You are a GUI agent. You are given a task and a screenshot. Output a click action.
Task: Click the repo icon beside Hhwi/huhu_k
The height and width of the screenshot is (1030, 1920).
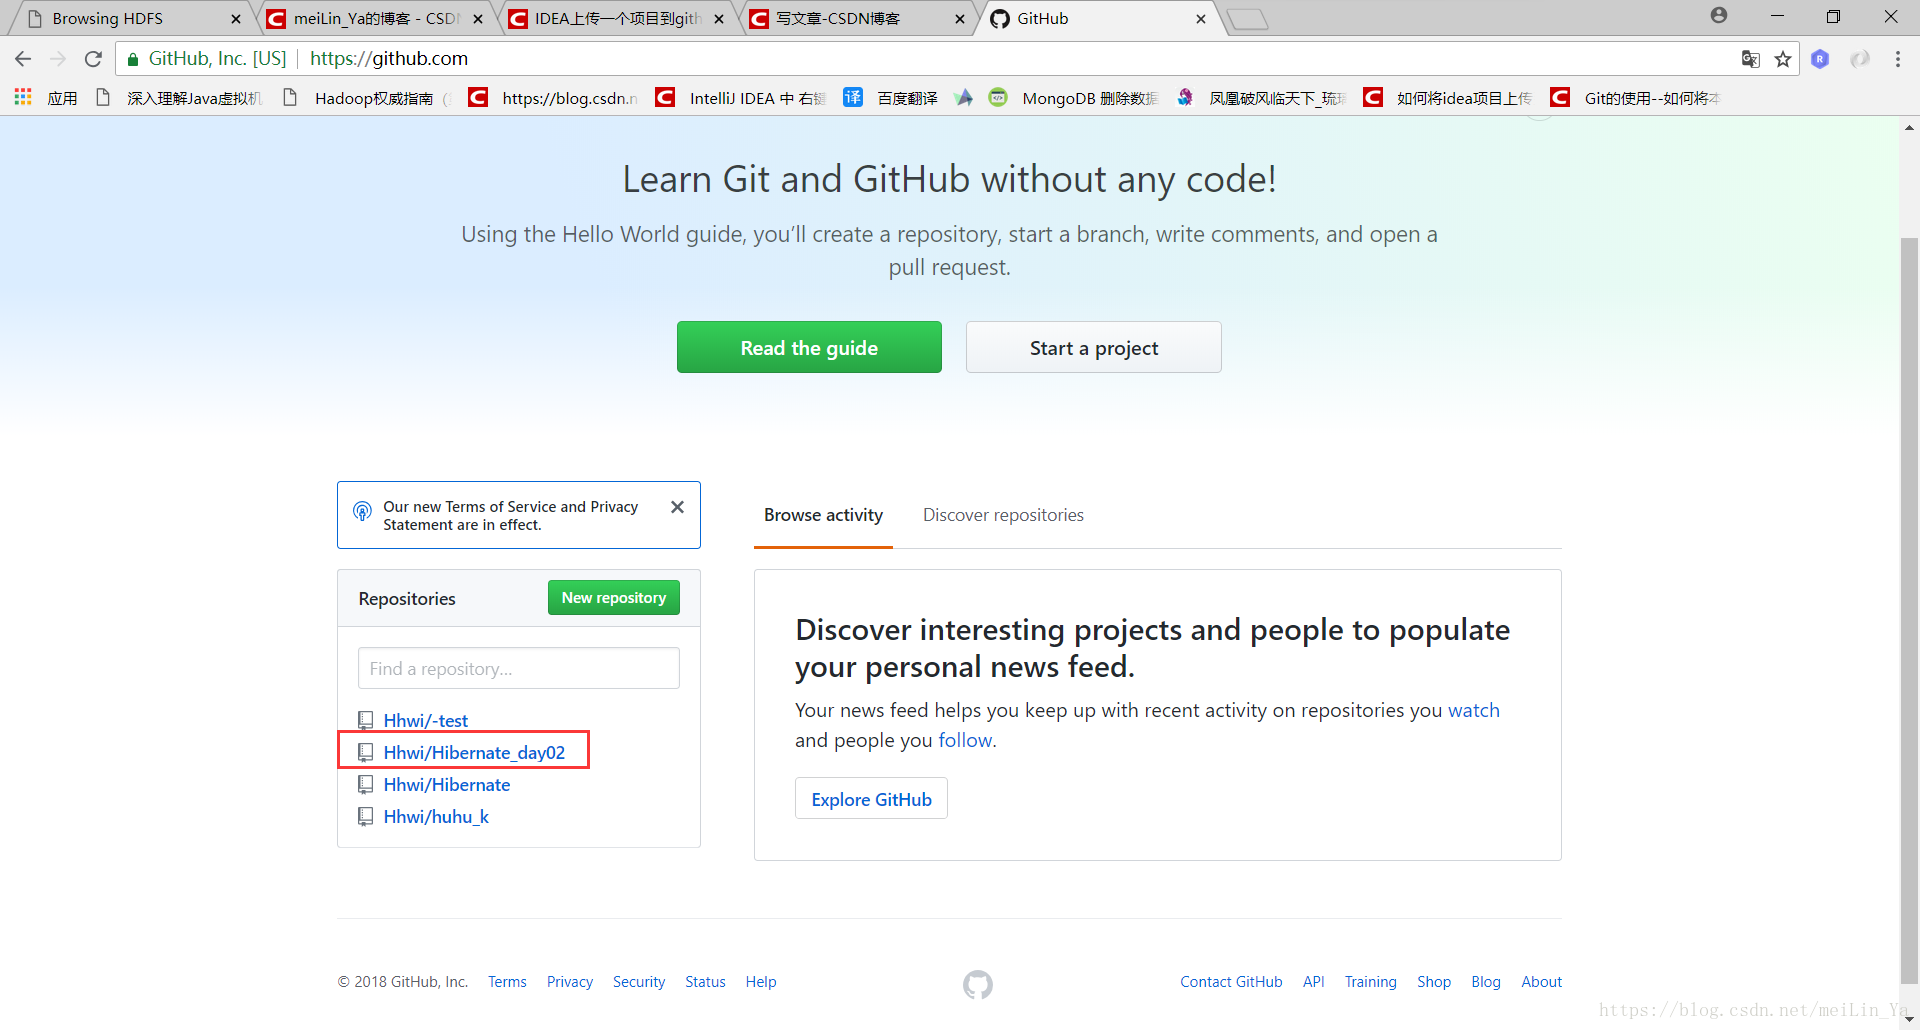[x=366, y=816]
